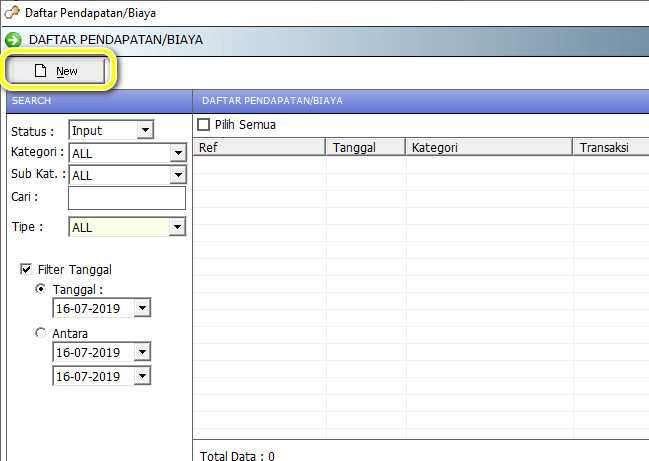Click the Kategori column header
Image resolution: width=649 pixels, height=461 pixels.
click(x=489, y=148)
